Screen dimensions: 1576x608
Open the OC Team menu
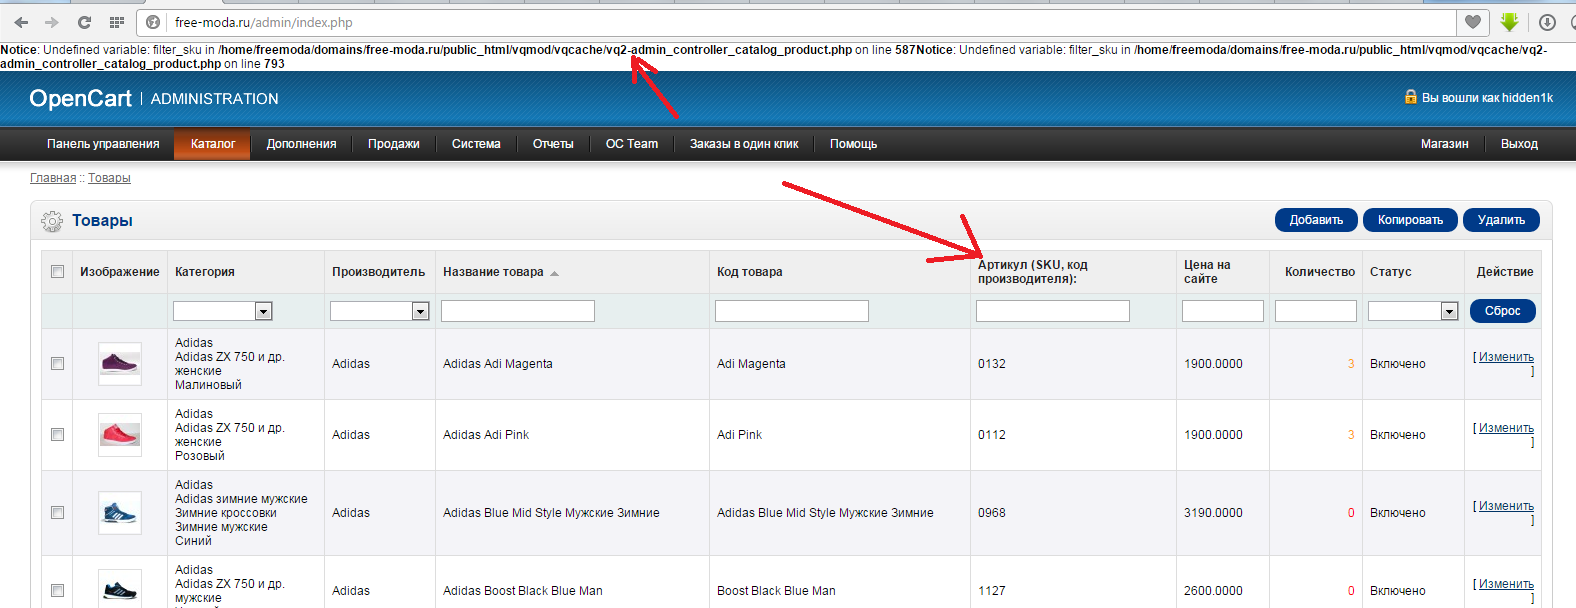pos(632,144)
